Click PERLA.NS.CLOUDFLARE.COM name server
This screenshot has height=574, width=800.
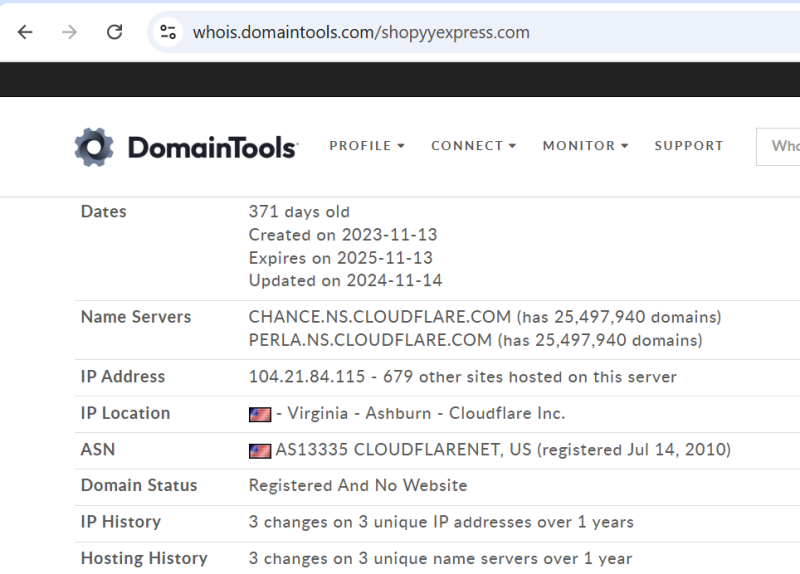coord(370,340)
